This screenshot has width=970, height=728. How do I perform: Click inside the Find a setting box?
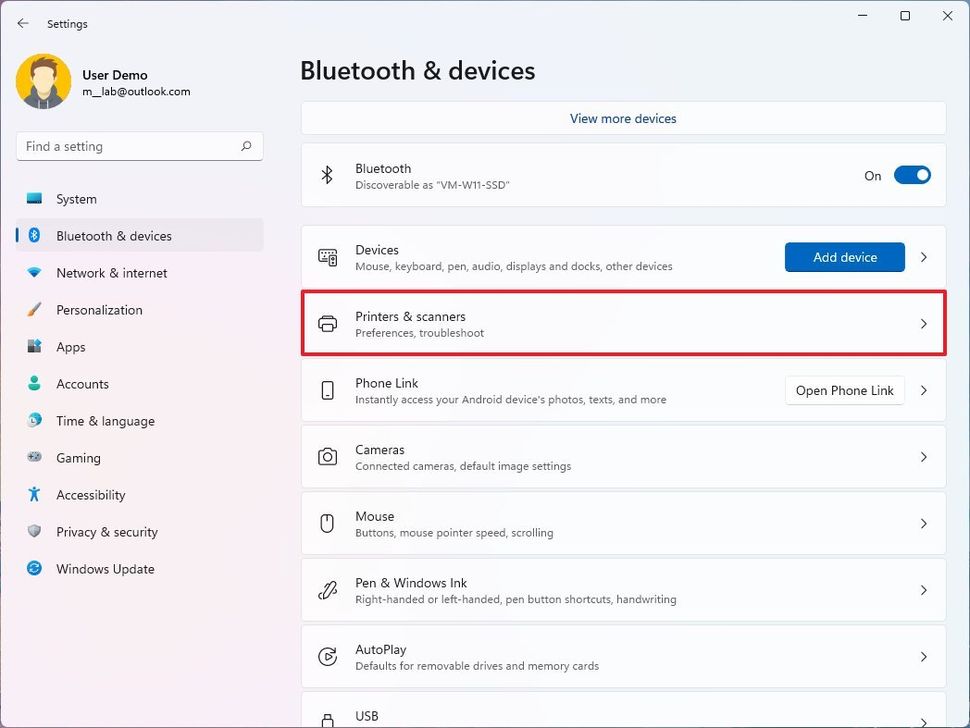[139, 146]
